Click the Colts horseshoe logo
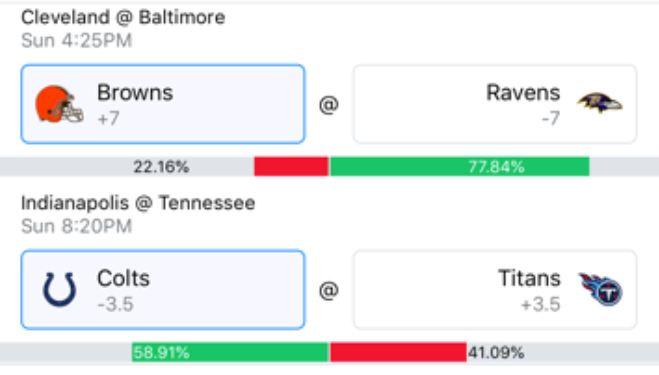 tap(59, 289)
